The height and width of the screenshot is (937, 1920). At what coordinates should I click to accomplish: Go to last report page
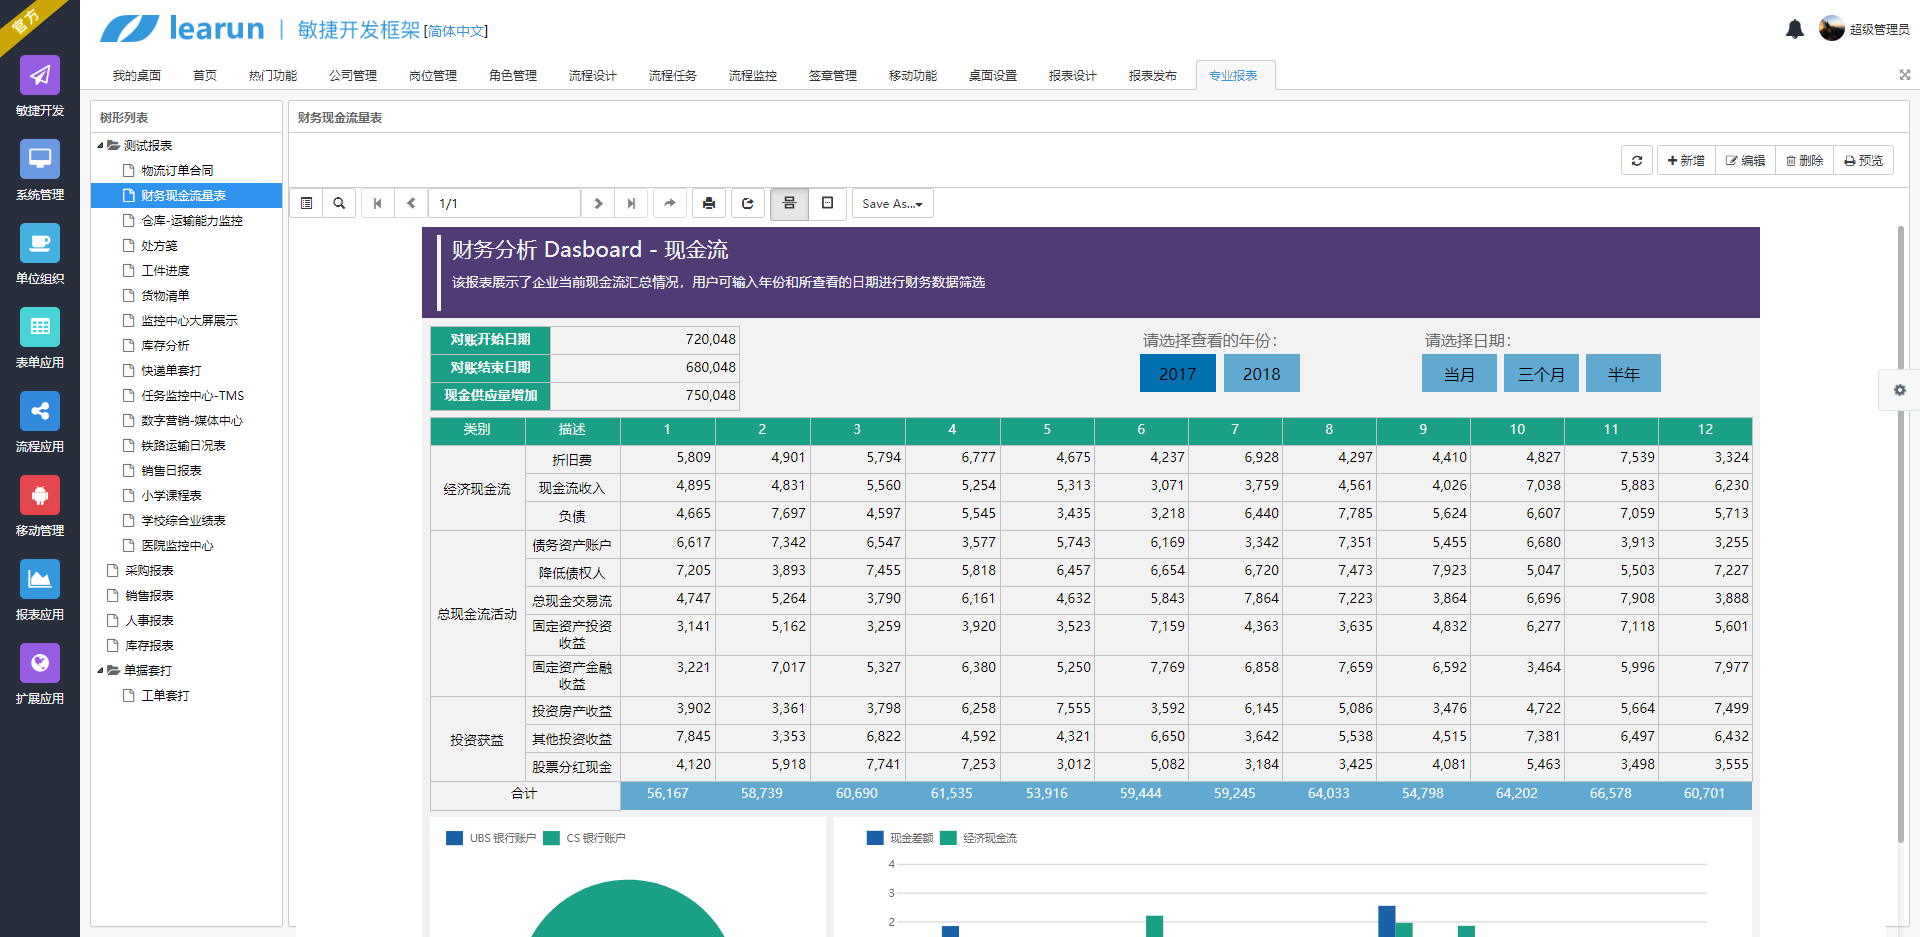click(x=631, y=203)
